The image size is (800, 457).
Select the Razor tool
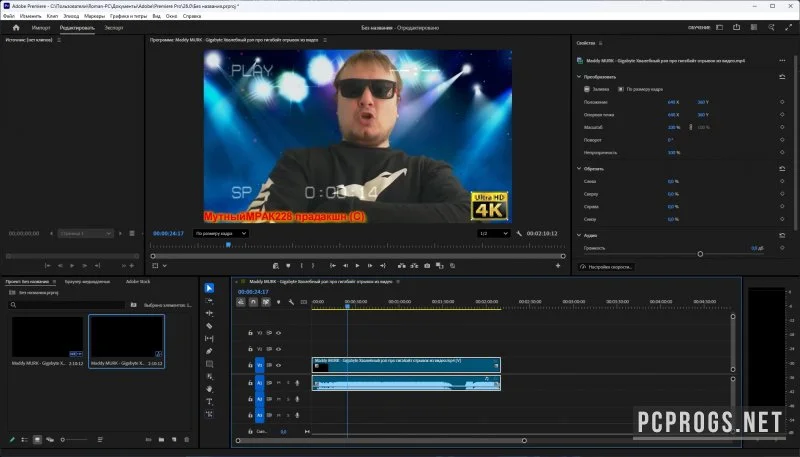coord(209,326)
